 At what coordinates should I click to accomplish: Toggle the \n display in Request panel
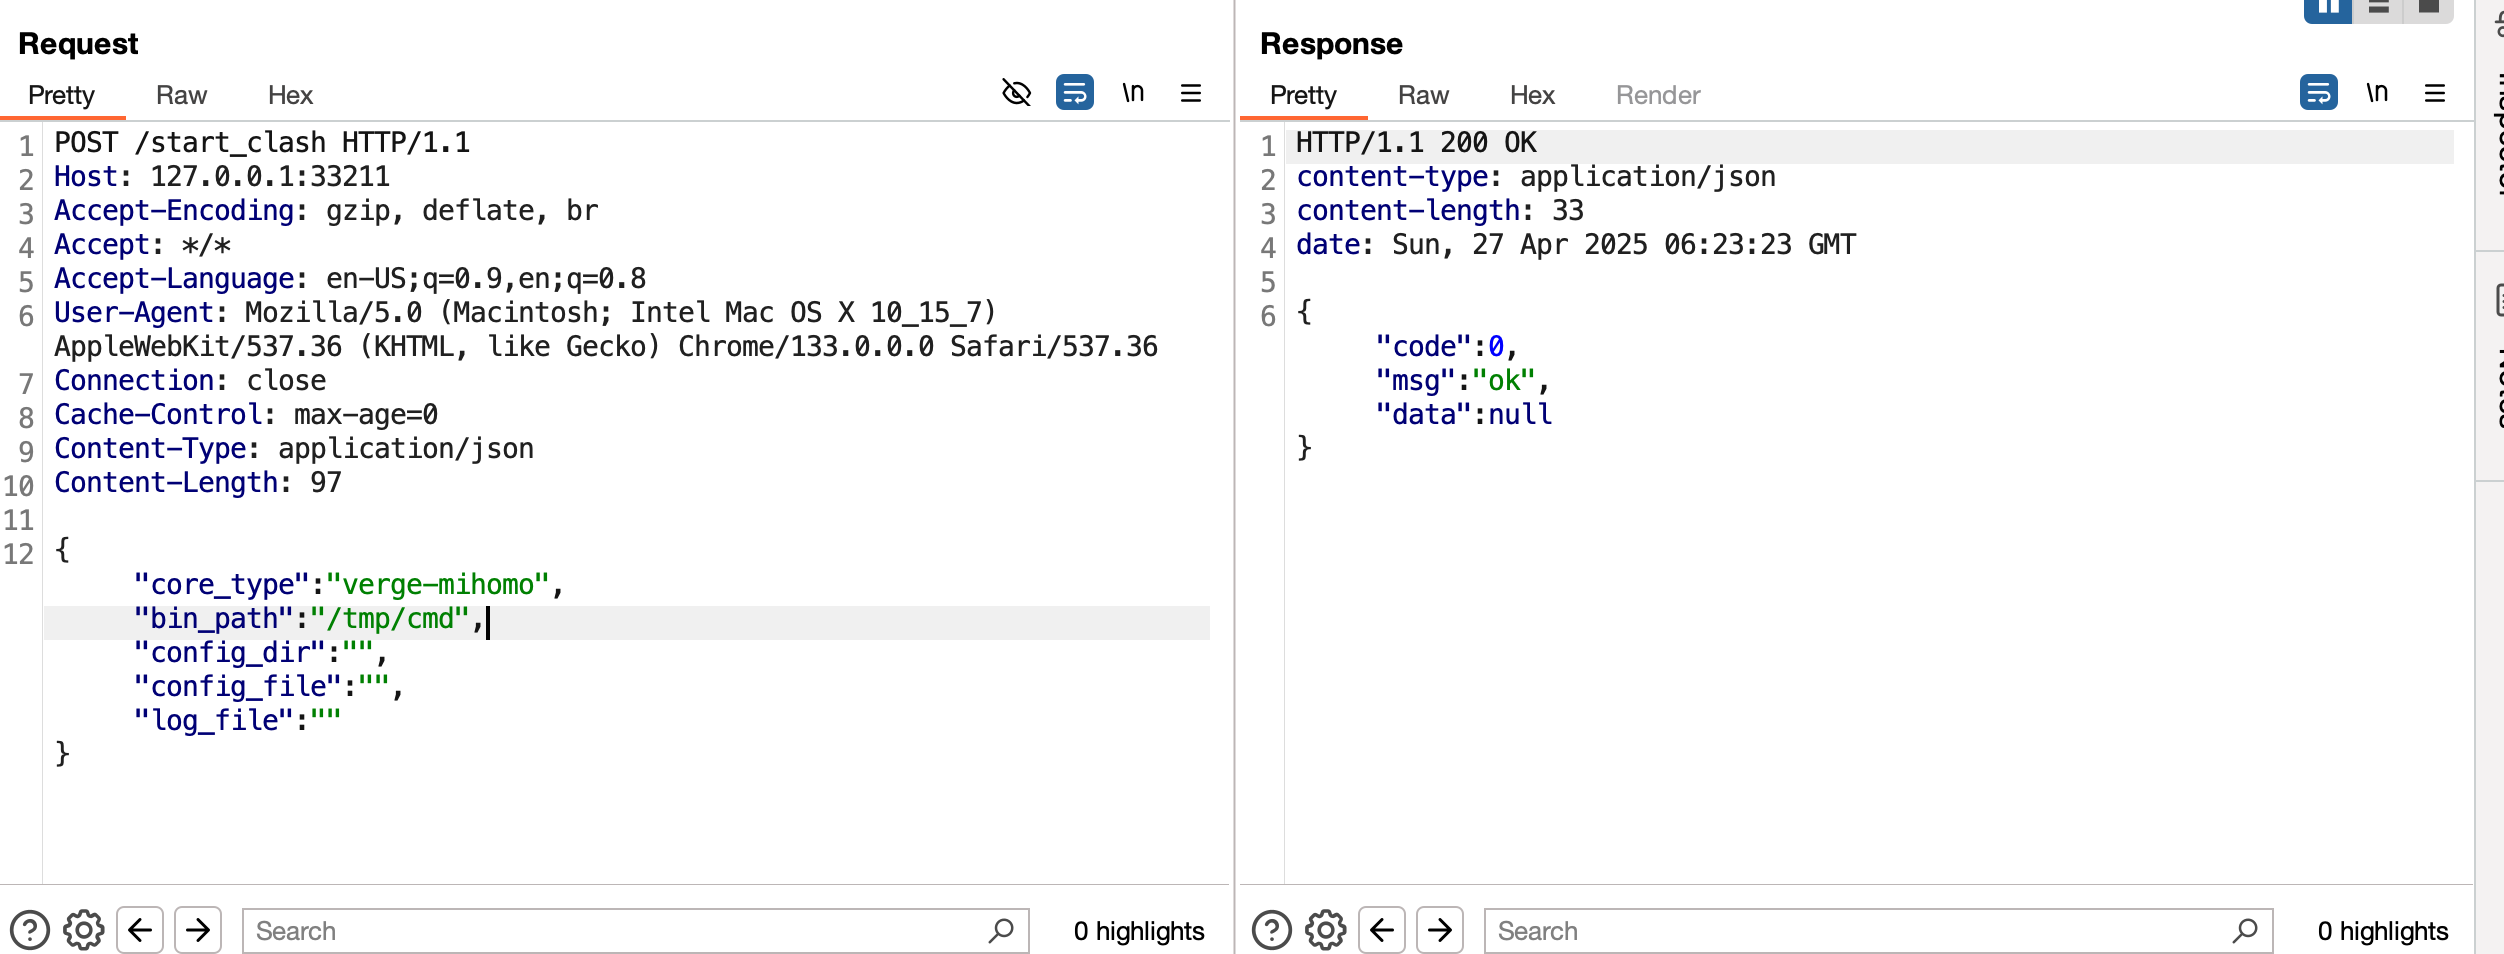tap(1132, 93)
